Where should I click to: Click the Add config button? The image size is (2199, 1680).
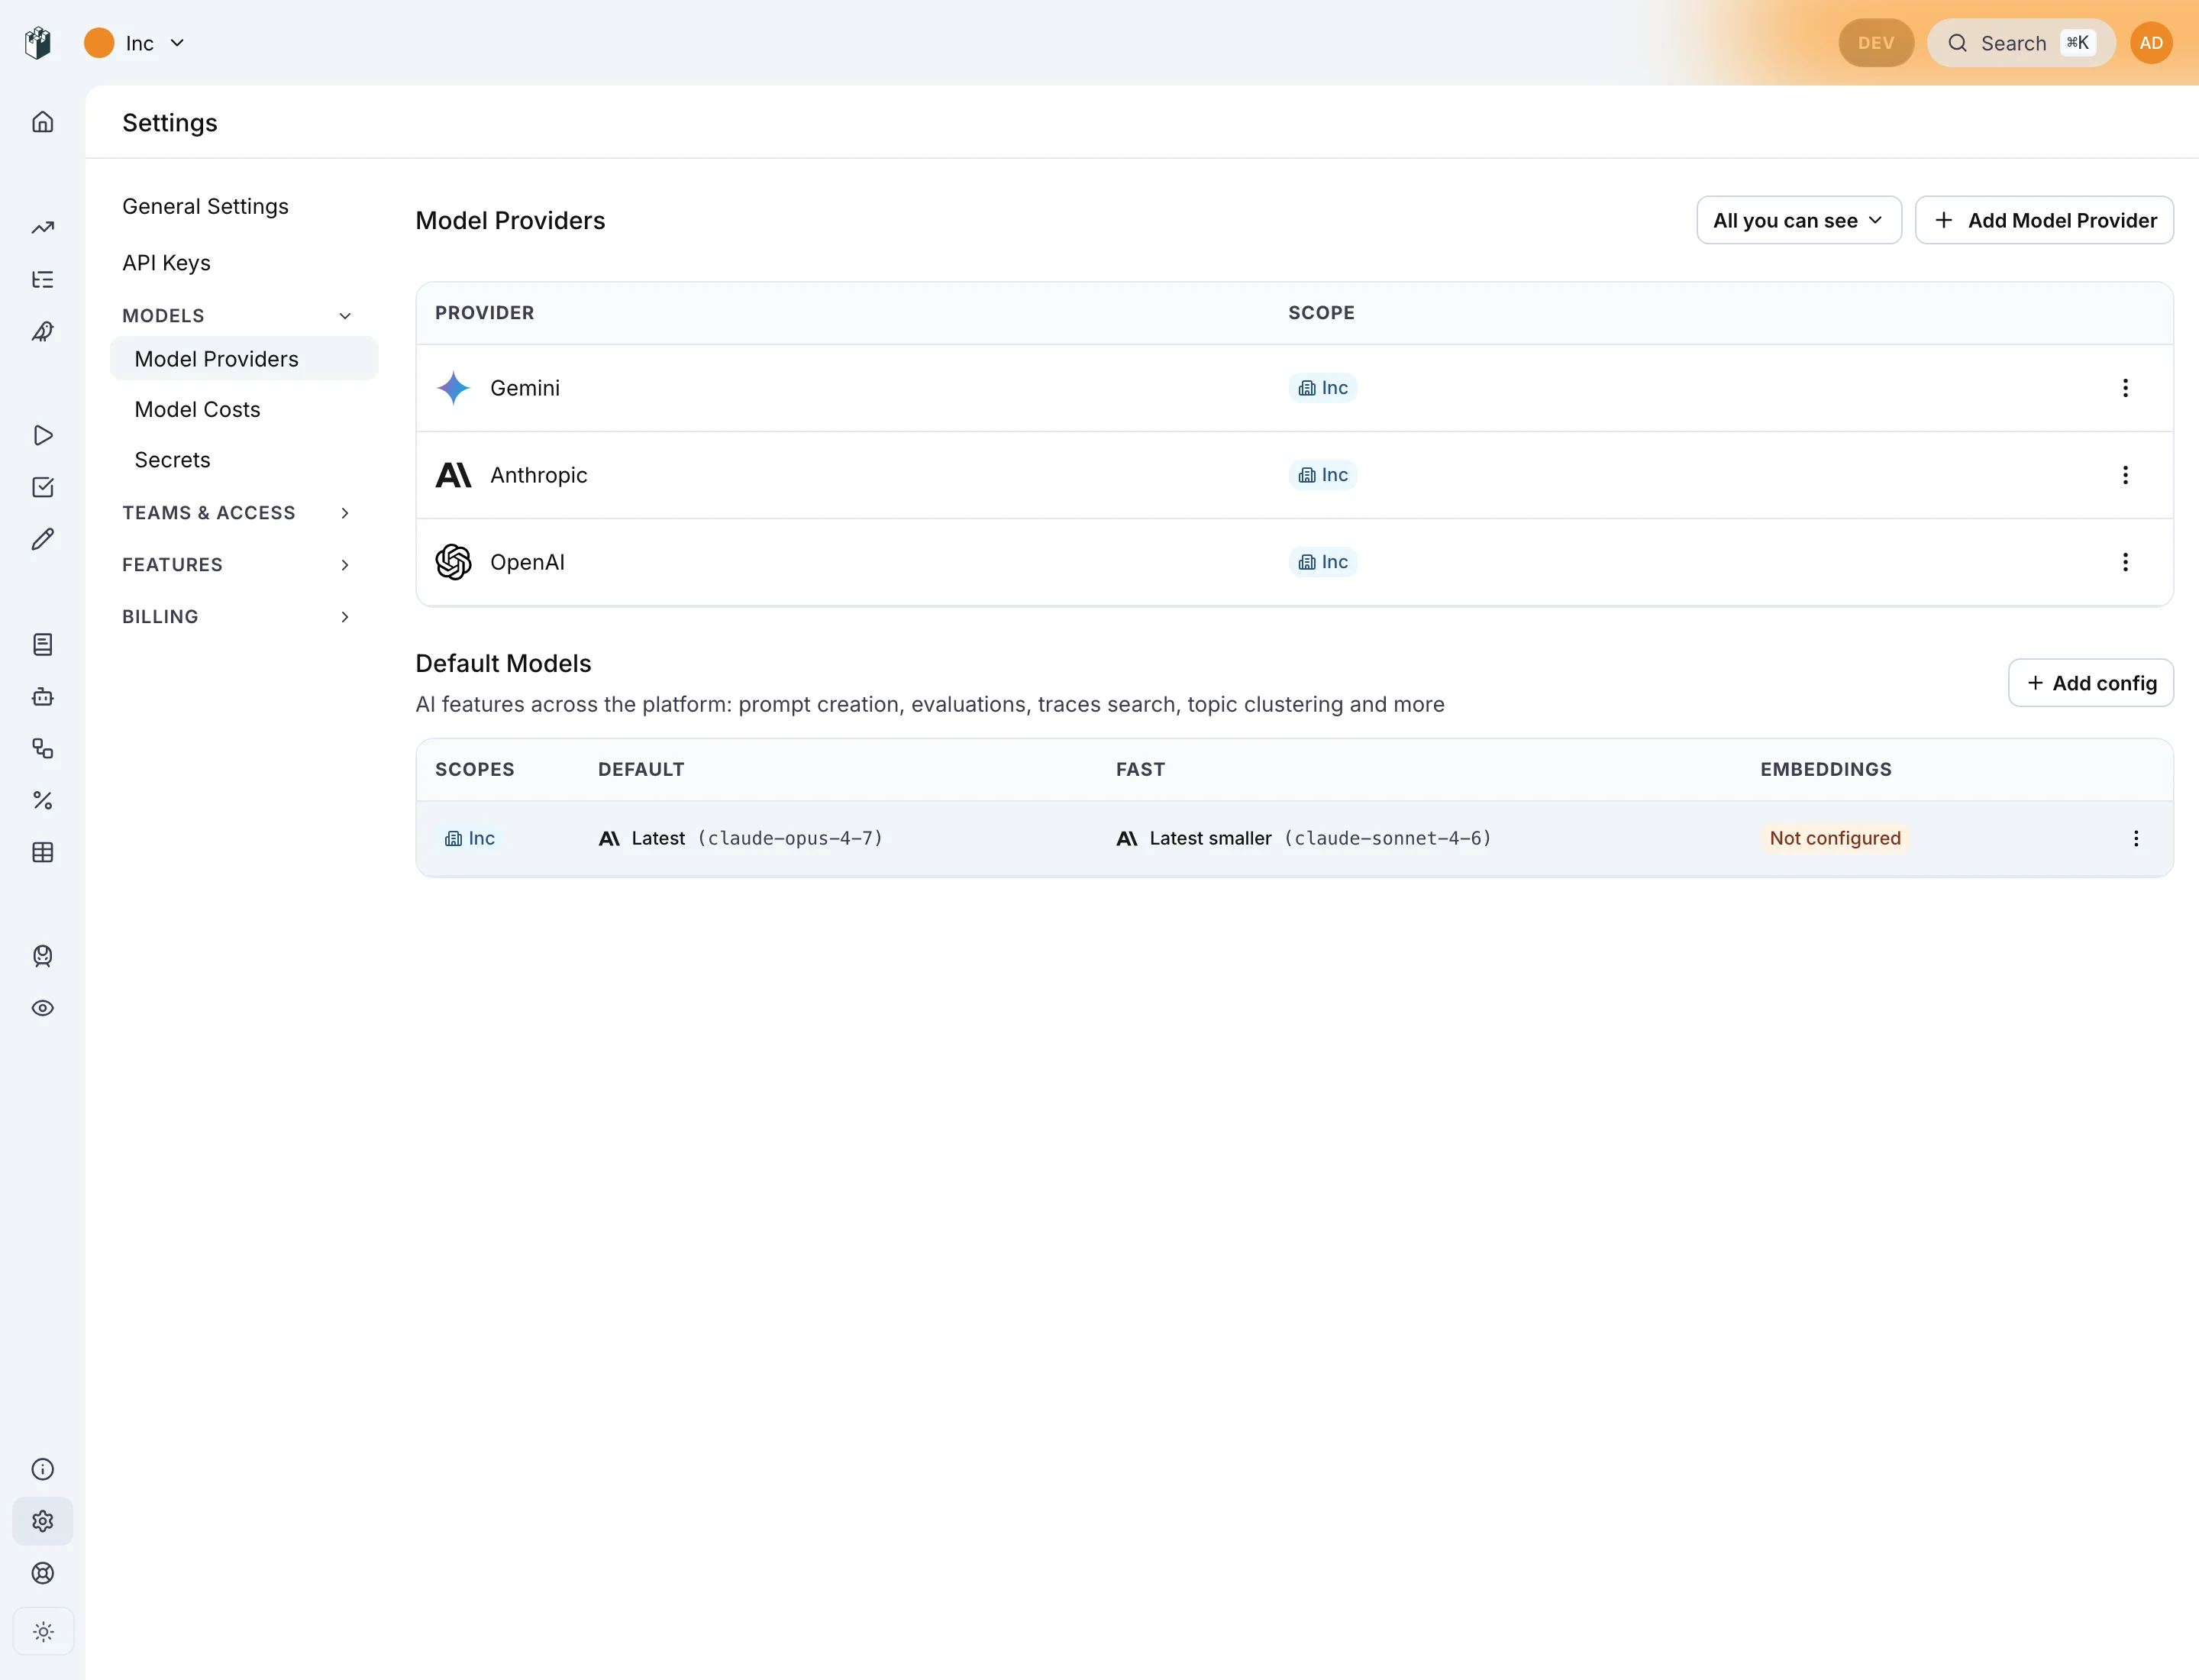pos(2090,684)
